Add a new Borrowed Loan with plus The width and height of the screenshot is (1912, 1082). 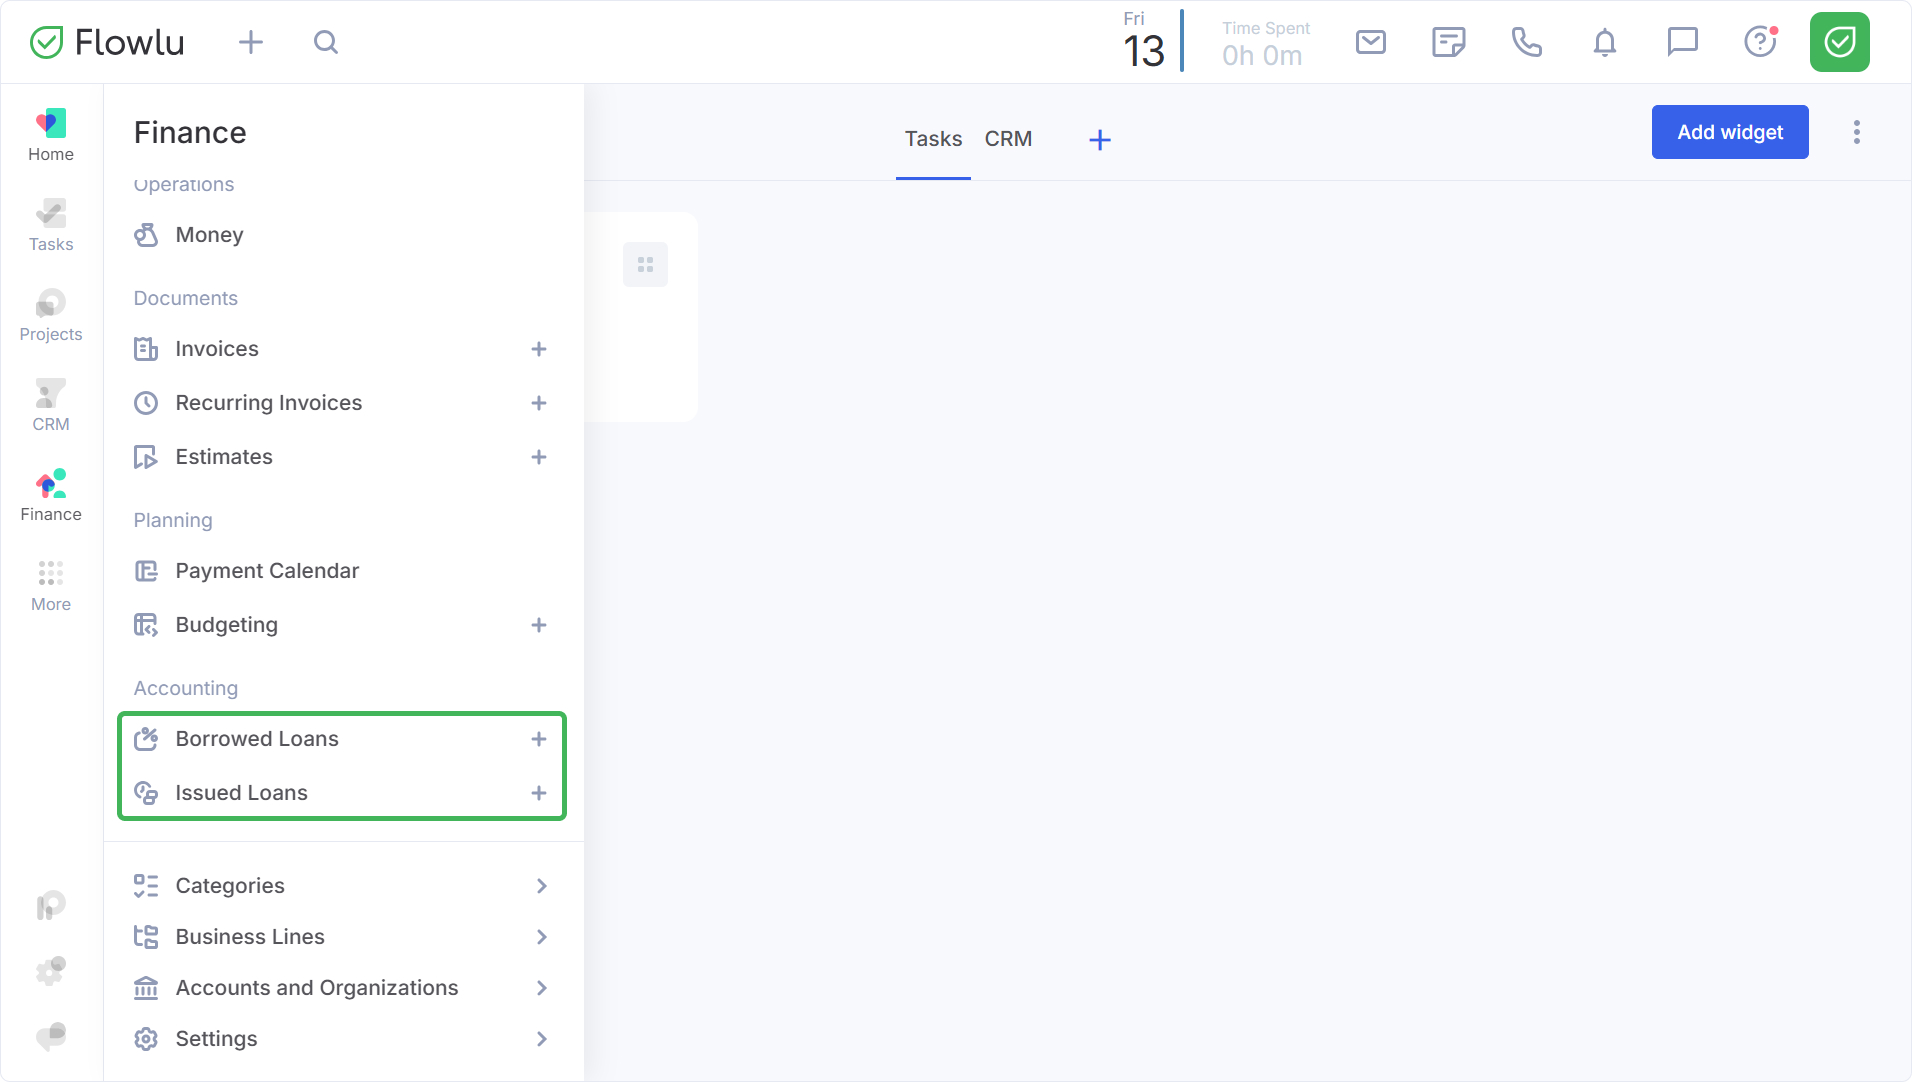(x=539, y=739)
